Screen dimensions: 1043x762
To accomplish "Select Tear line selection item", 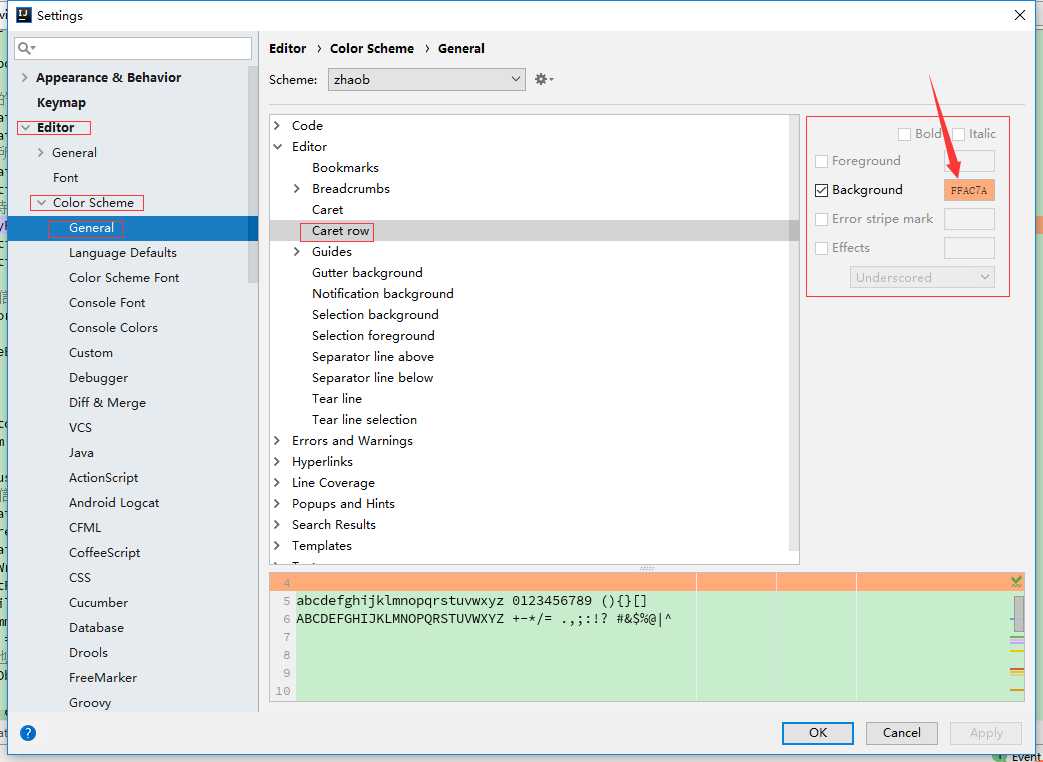I will (x=365, y=420).
